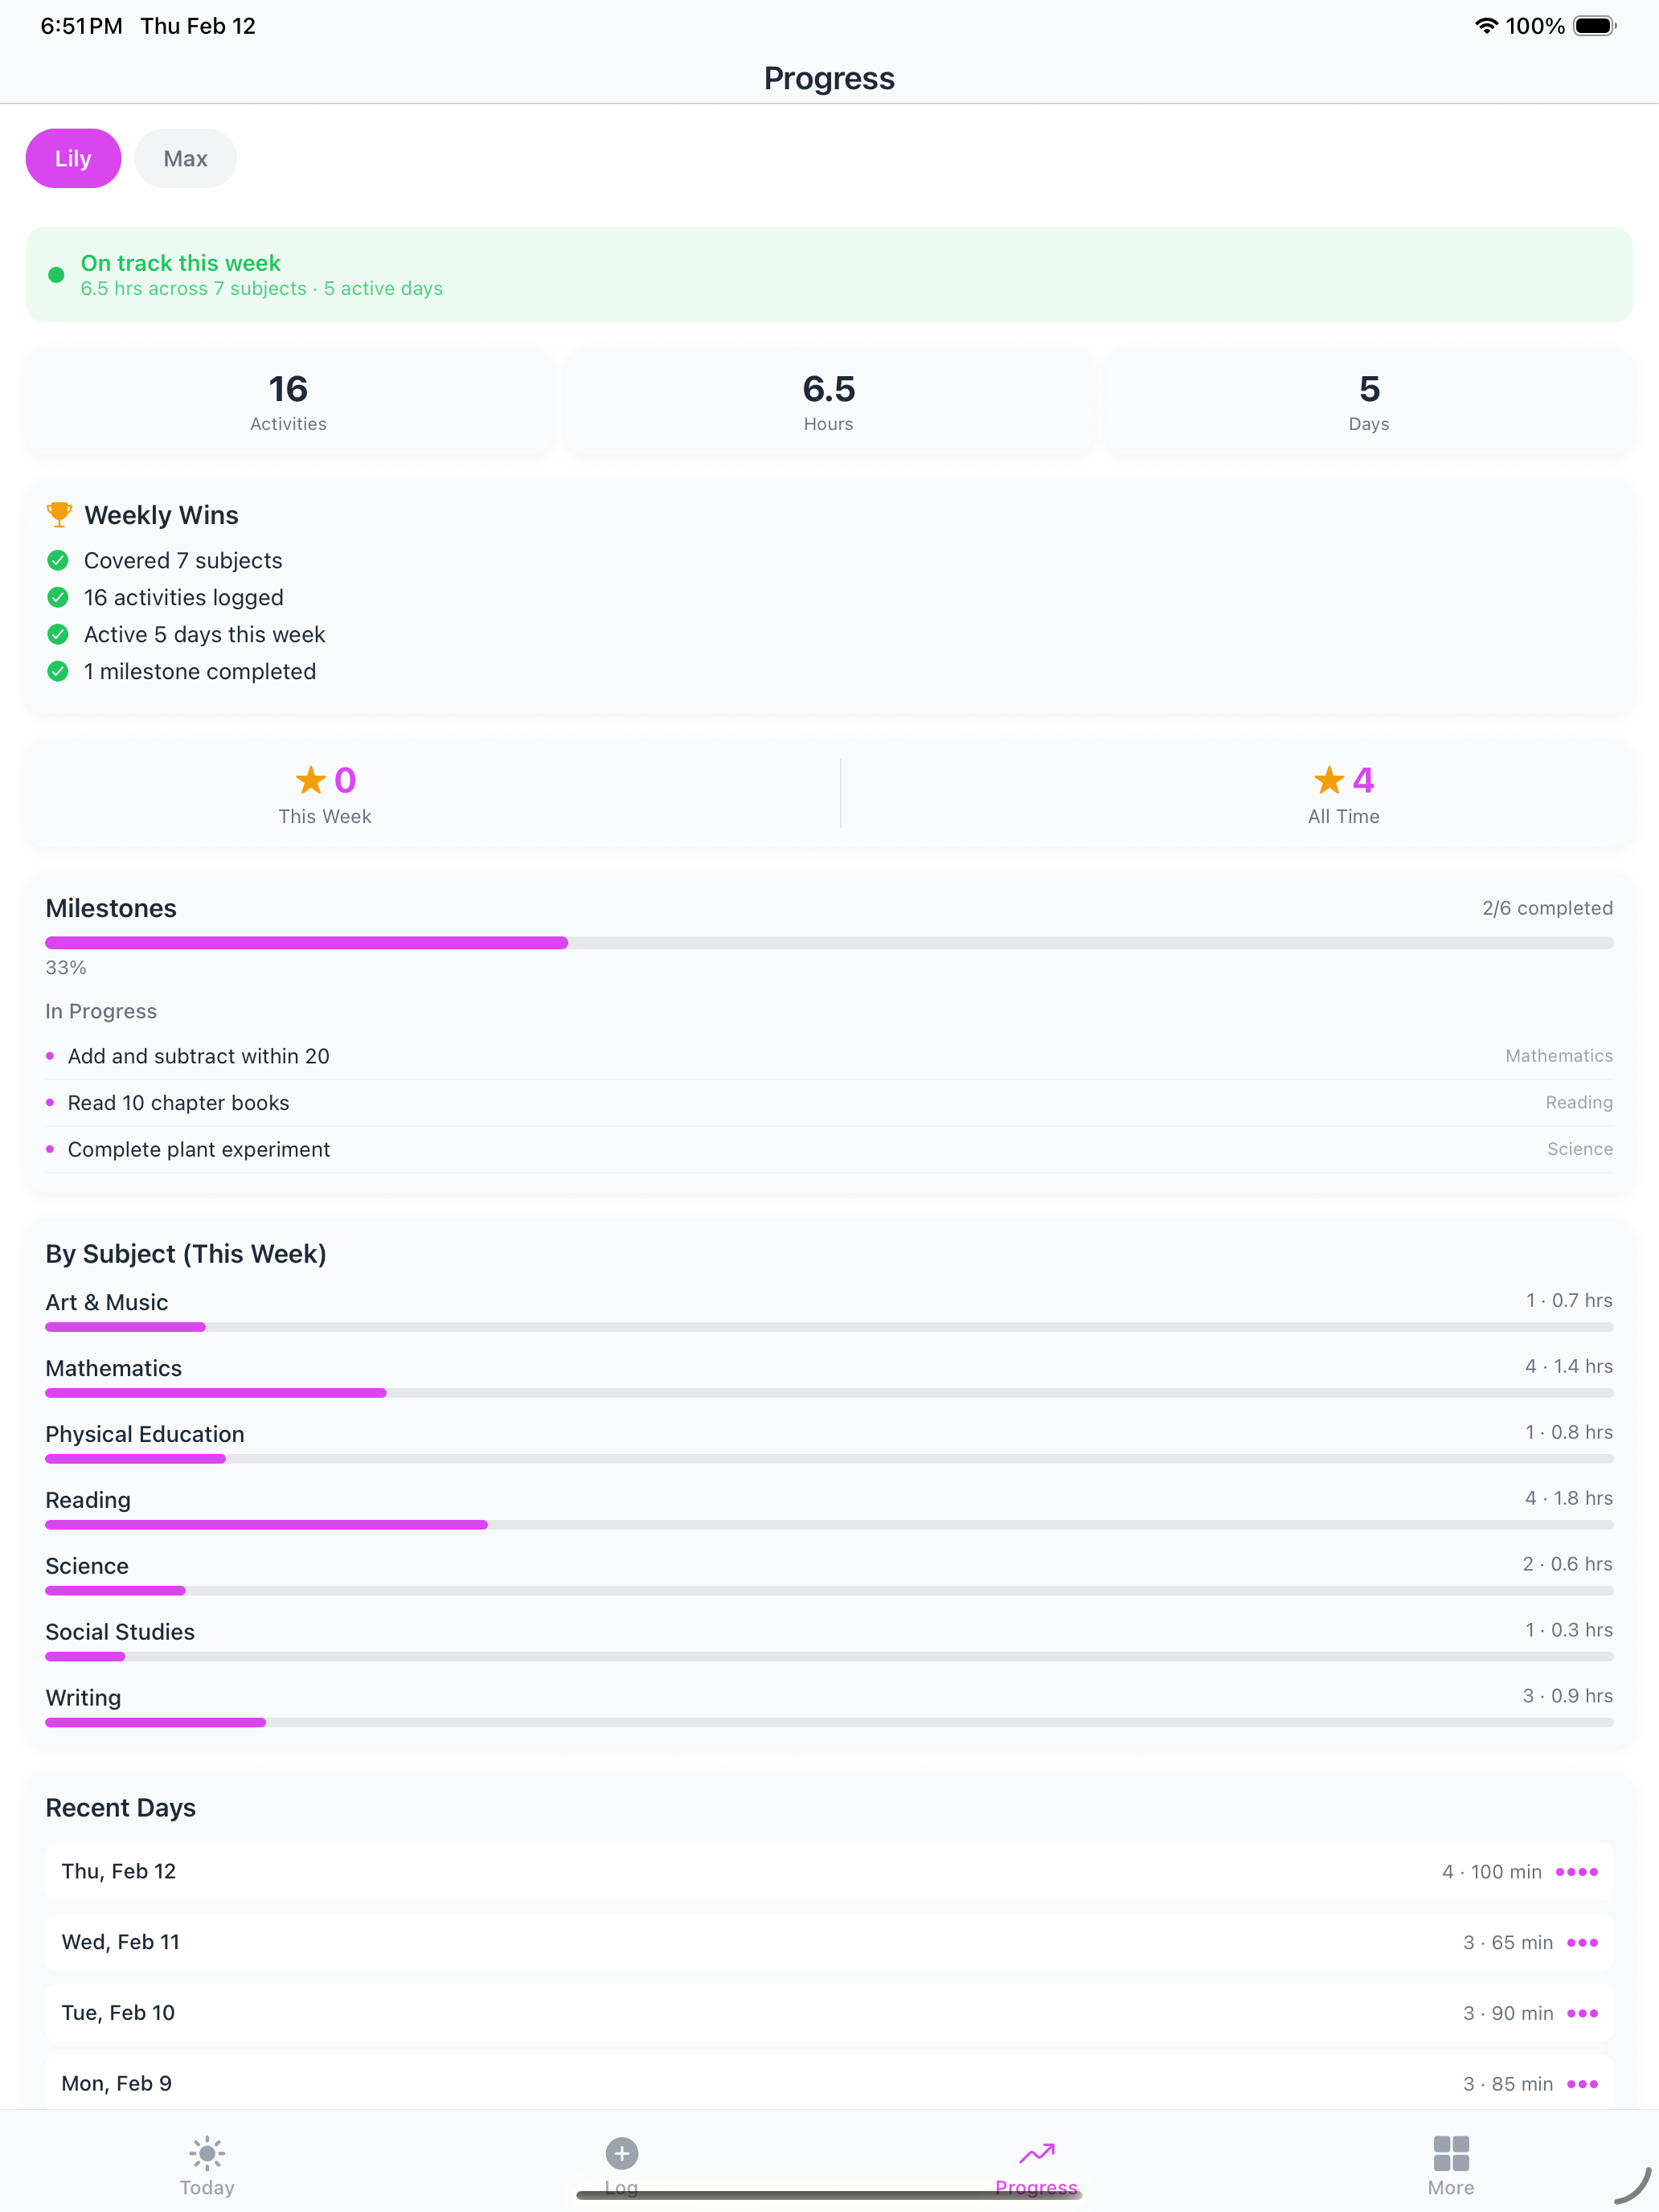Click the 2/6 completed label
The width and height of the screenshot is (1659, 2212).
tap(1547, 908)
